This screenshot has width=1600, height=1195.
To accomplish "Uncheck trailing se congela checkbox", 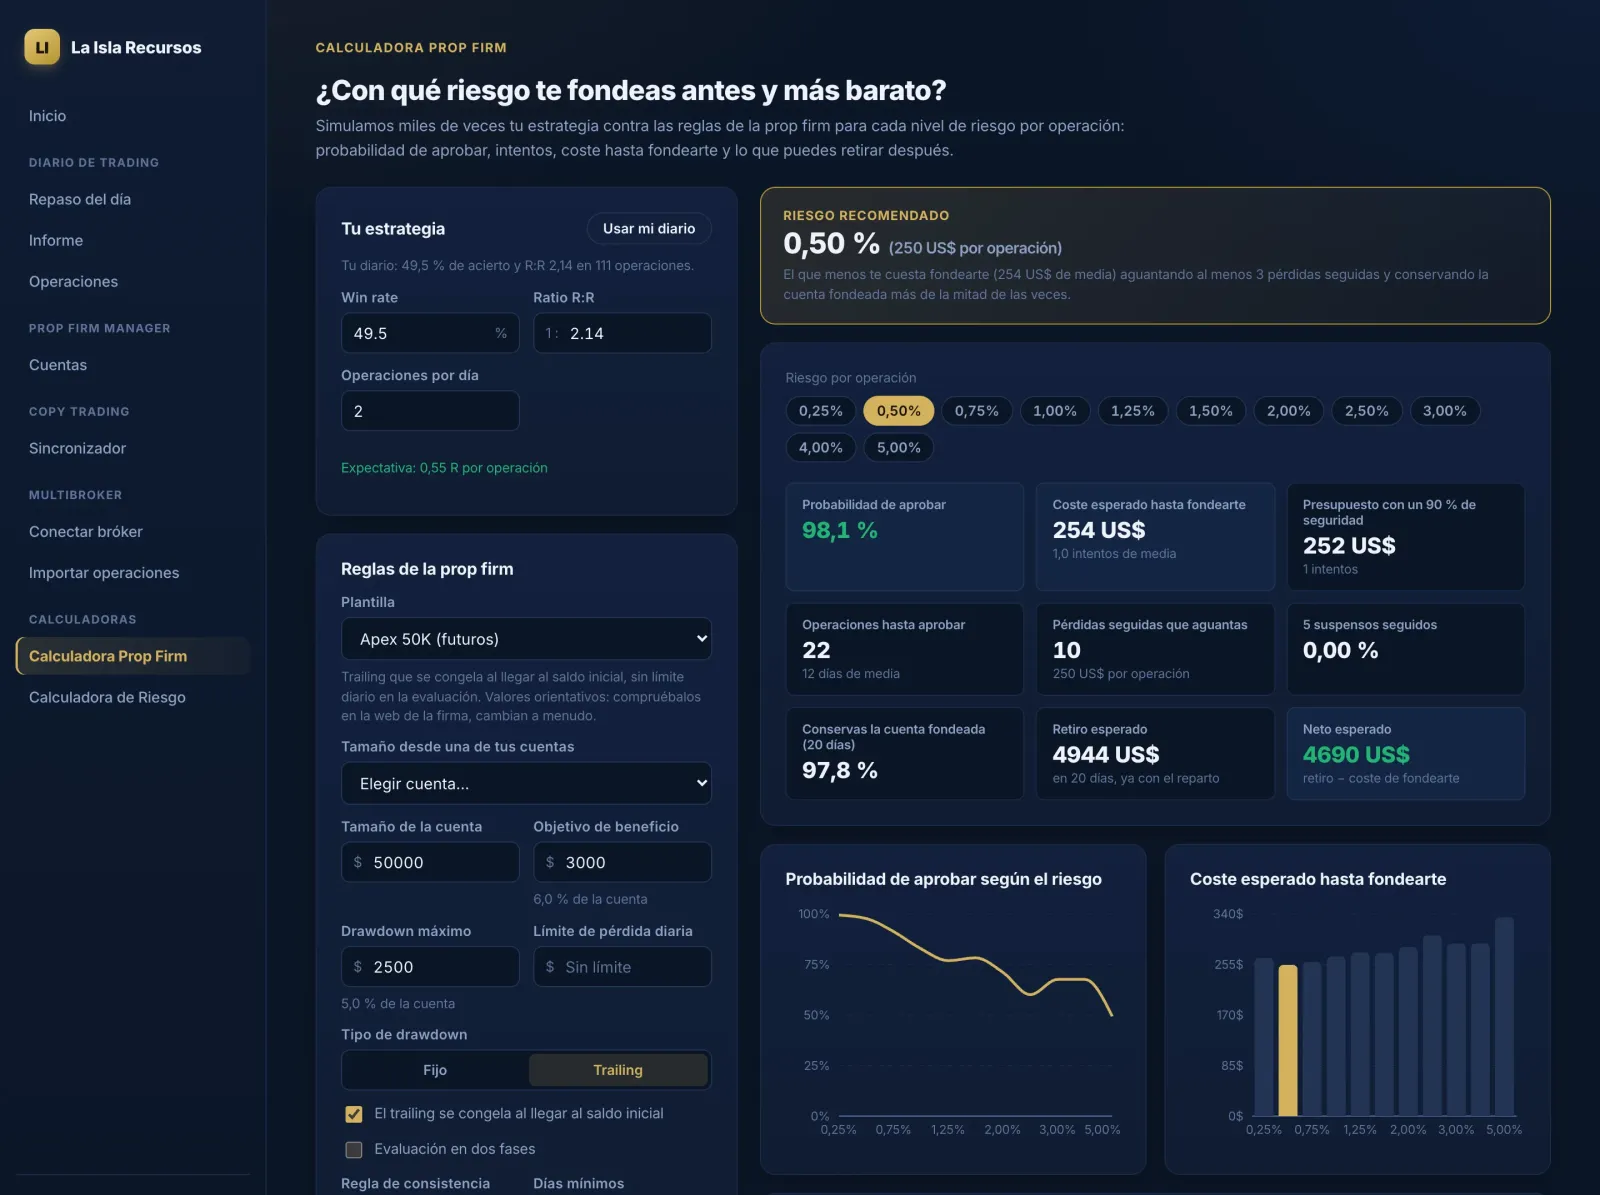I will pyautogui.click(x=354, y=1114).
